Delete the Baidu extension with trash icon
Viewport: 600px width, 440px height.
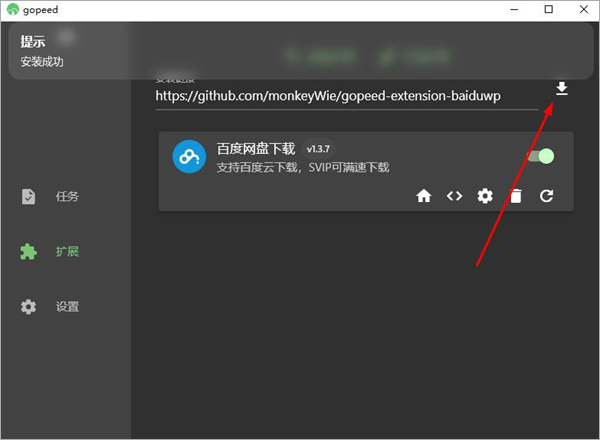coord(516,196)
